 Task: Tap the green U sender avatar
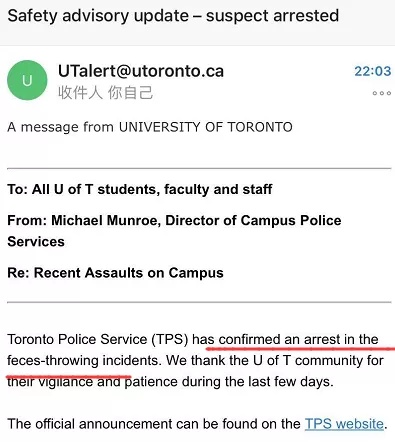tap(27, 80)
